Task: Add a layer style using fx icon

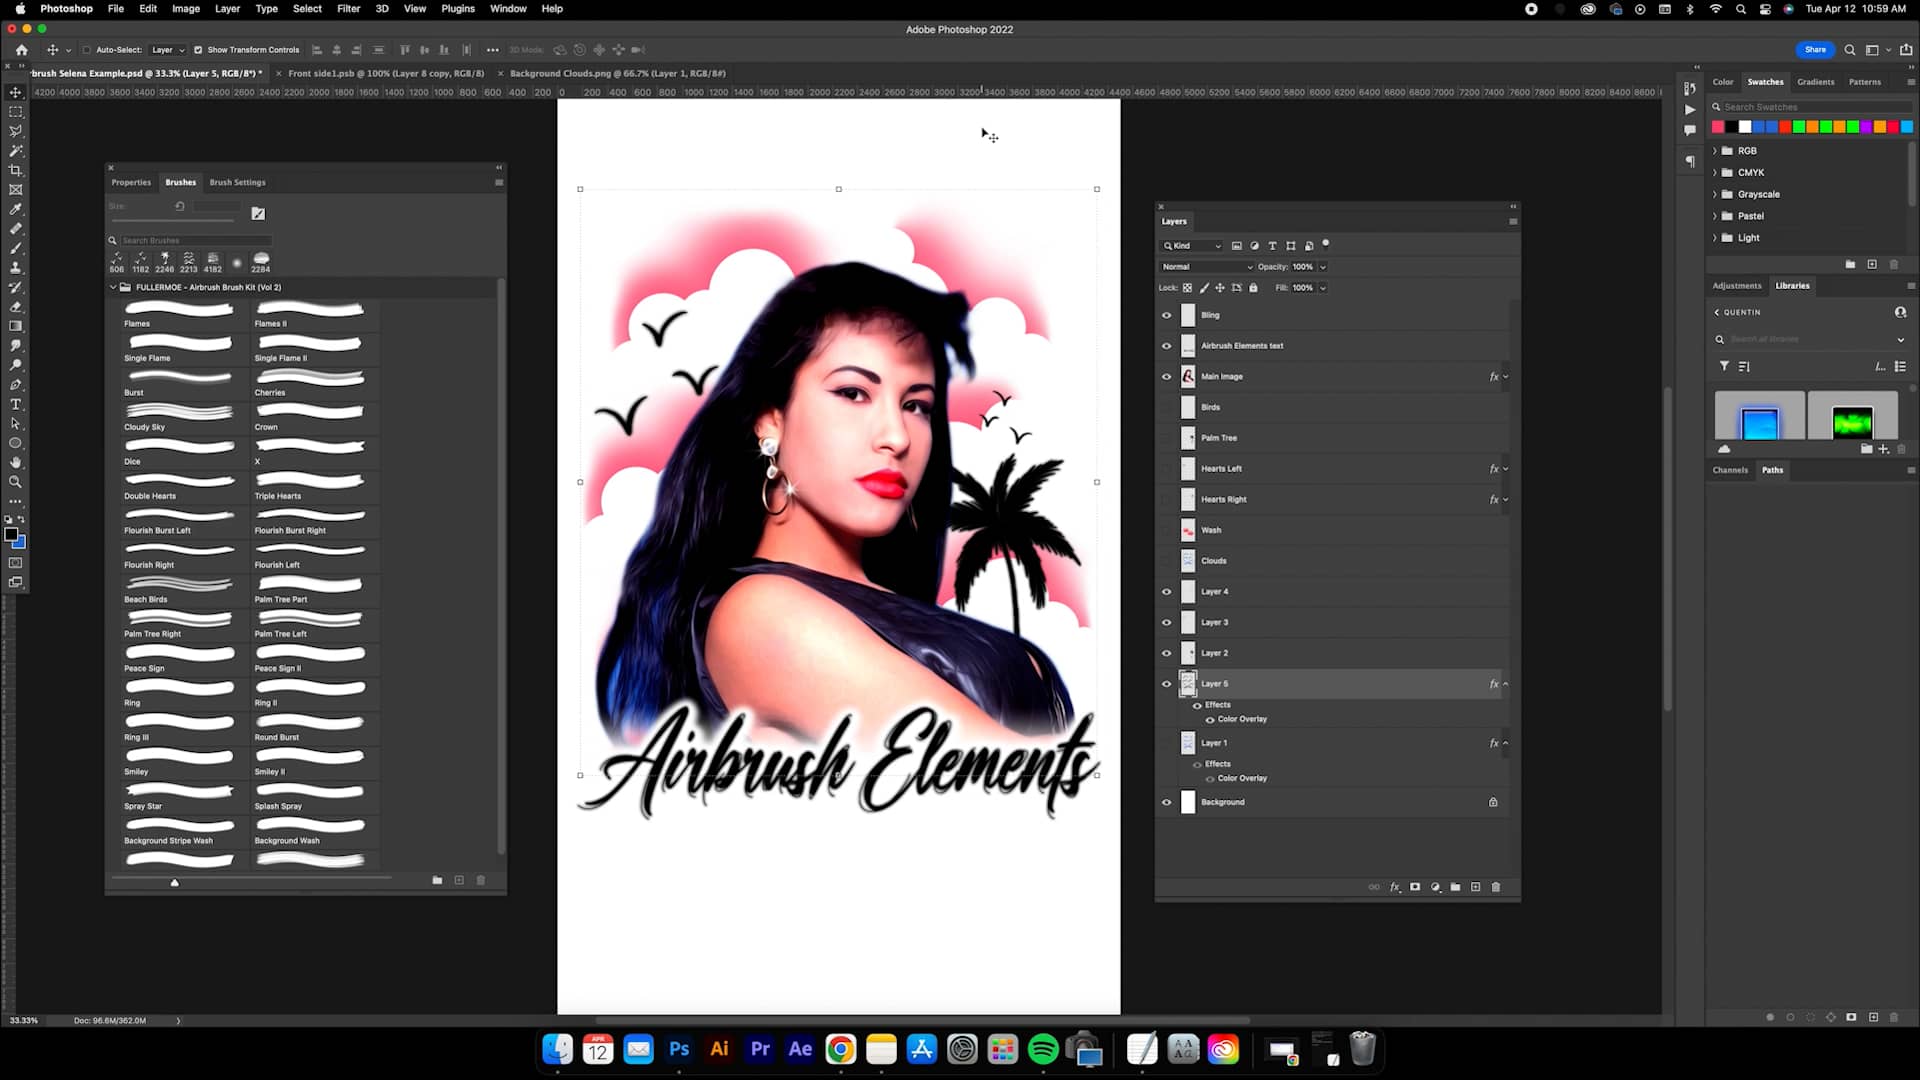Action: (x=1394, y=887)
